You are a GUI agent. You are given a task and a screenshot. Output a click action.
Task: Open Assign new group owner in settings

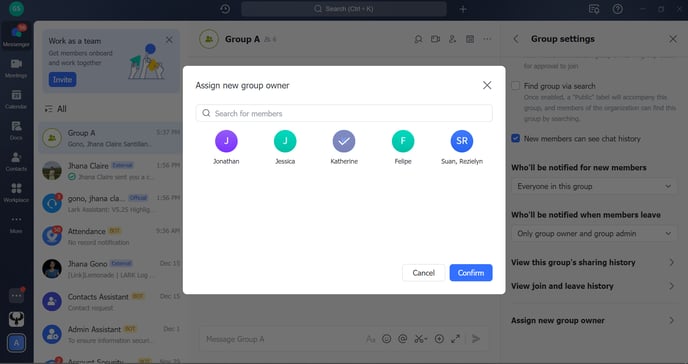[x=594, y=321]
